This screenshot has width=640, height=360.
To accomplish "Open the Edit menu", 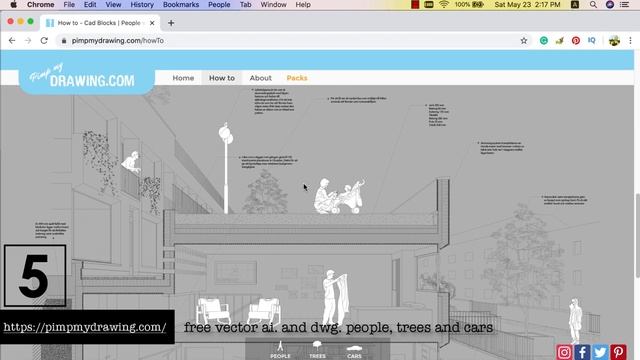I will click(90, 4).
